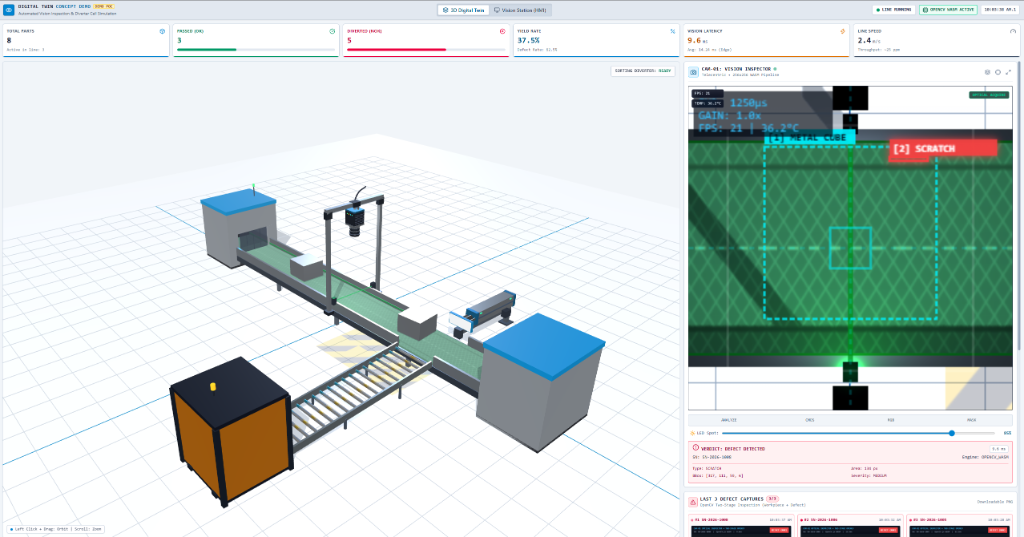Select the RGB view mode tab

click(x=891, y=420)
